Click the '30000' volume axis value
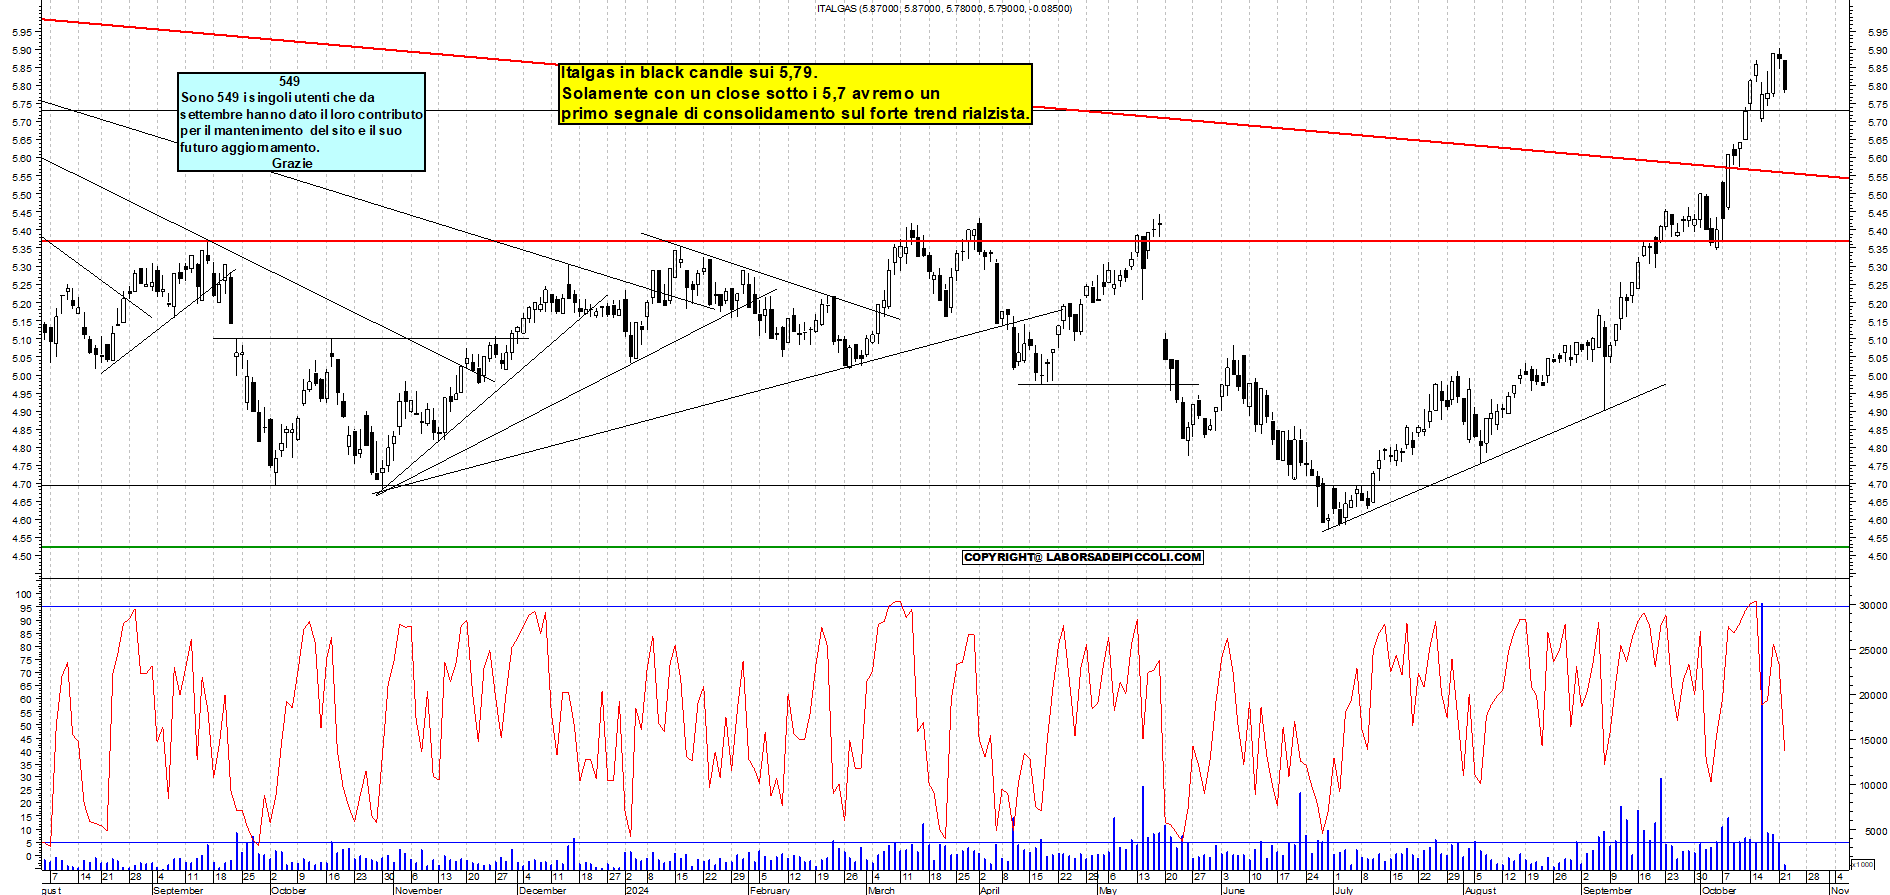Screen dimensions: 1890x895 pos(1873,606)
